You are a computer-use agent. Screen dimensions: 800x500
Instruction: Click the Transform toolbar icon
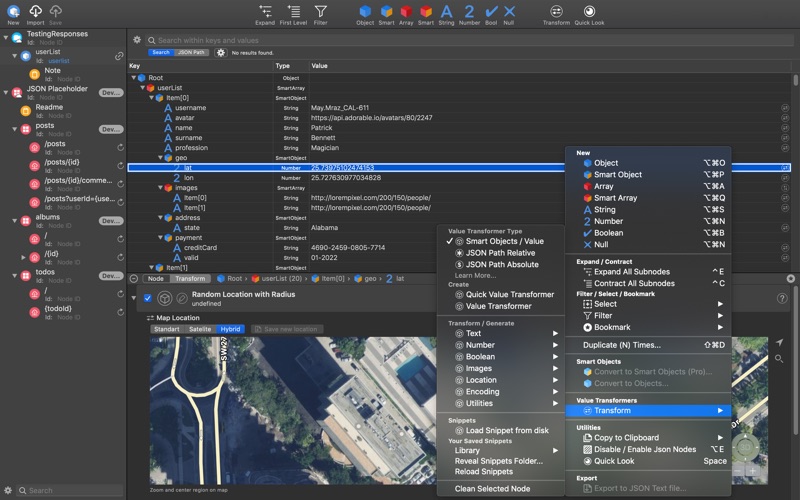[556, 12]
